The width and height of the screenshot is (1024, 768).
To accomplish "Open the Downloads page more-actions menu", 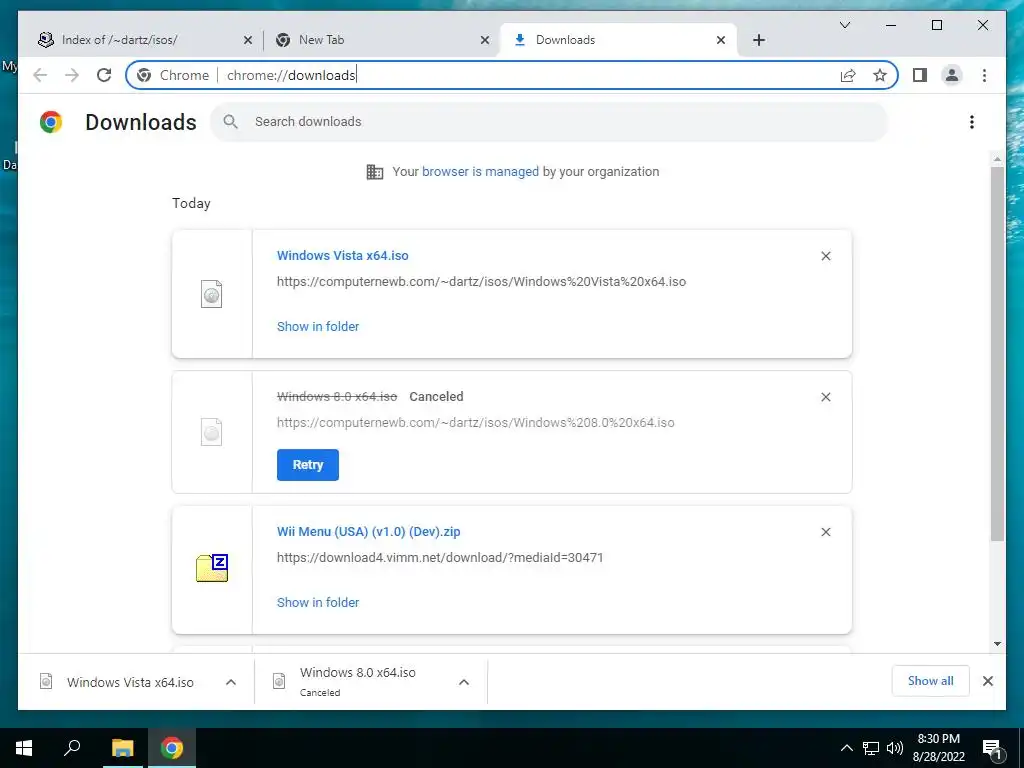I will [972, 122].
